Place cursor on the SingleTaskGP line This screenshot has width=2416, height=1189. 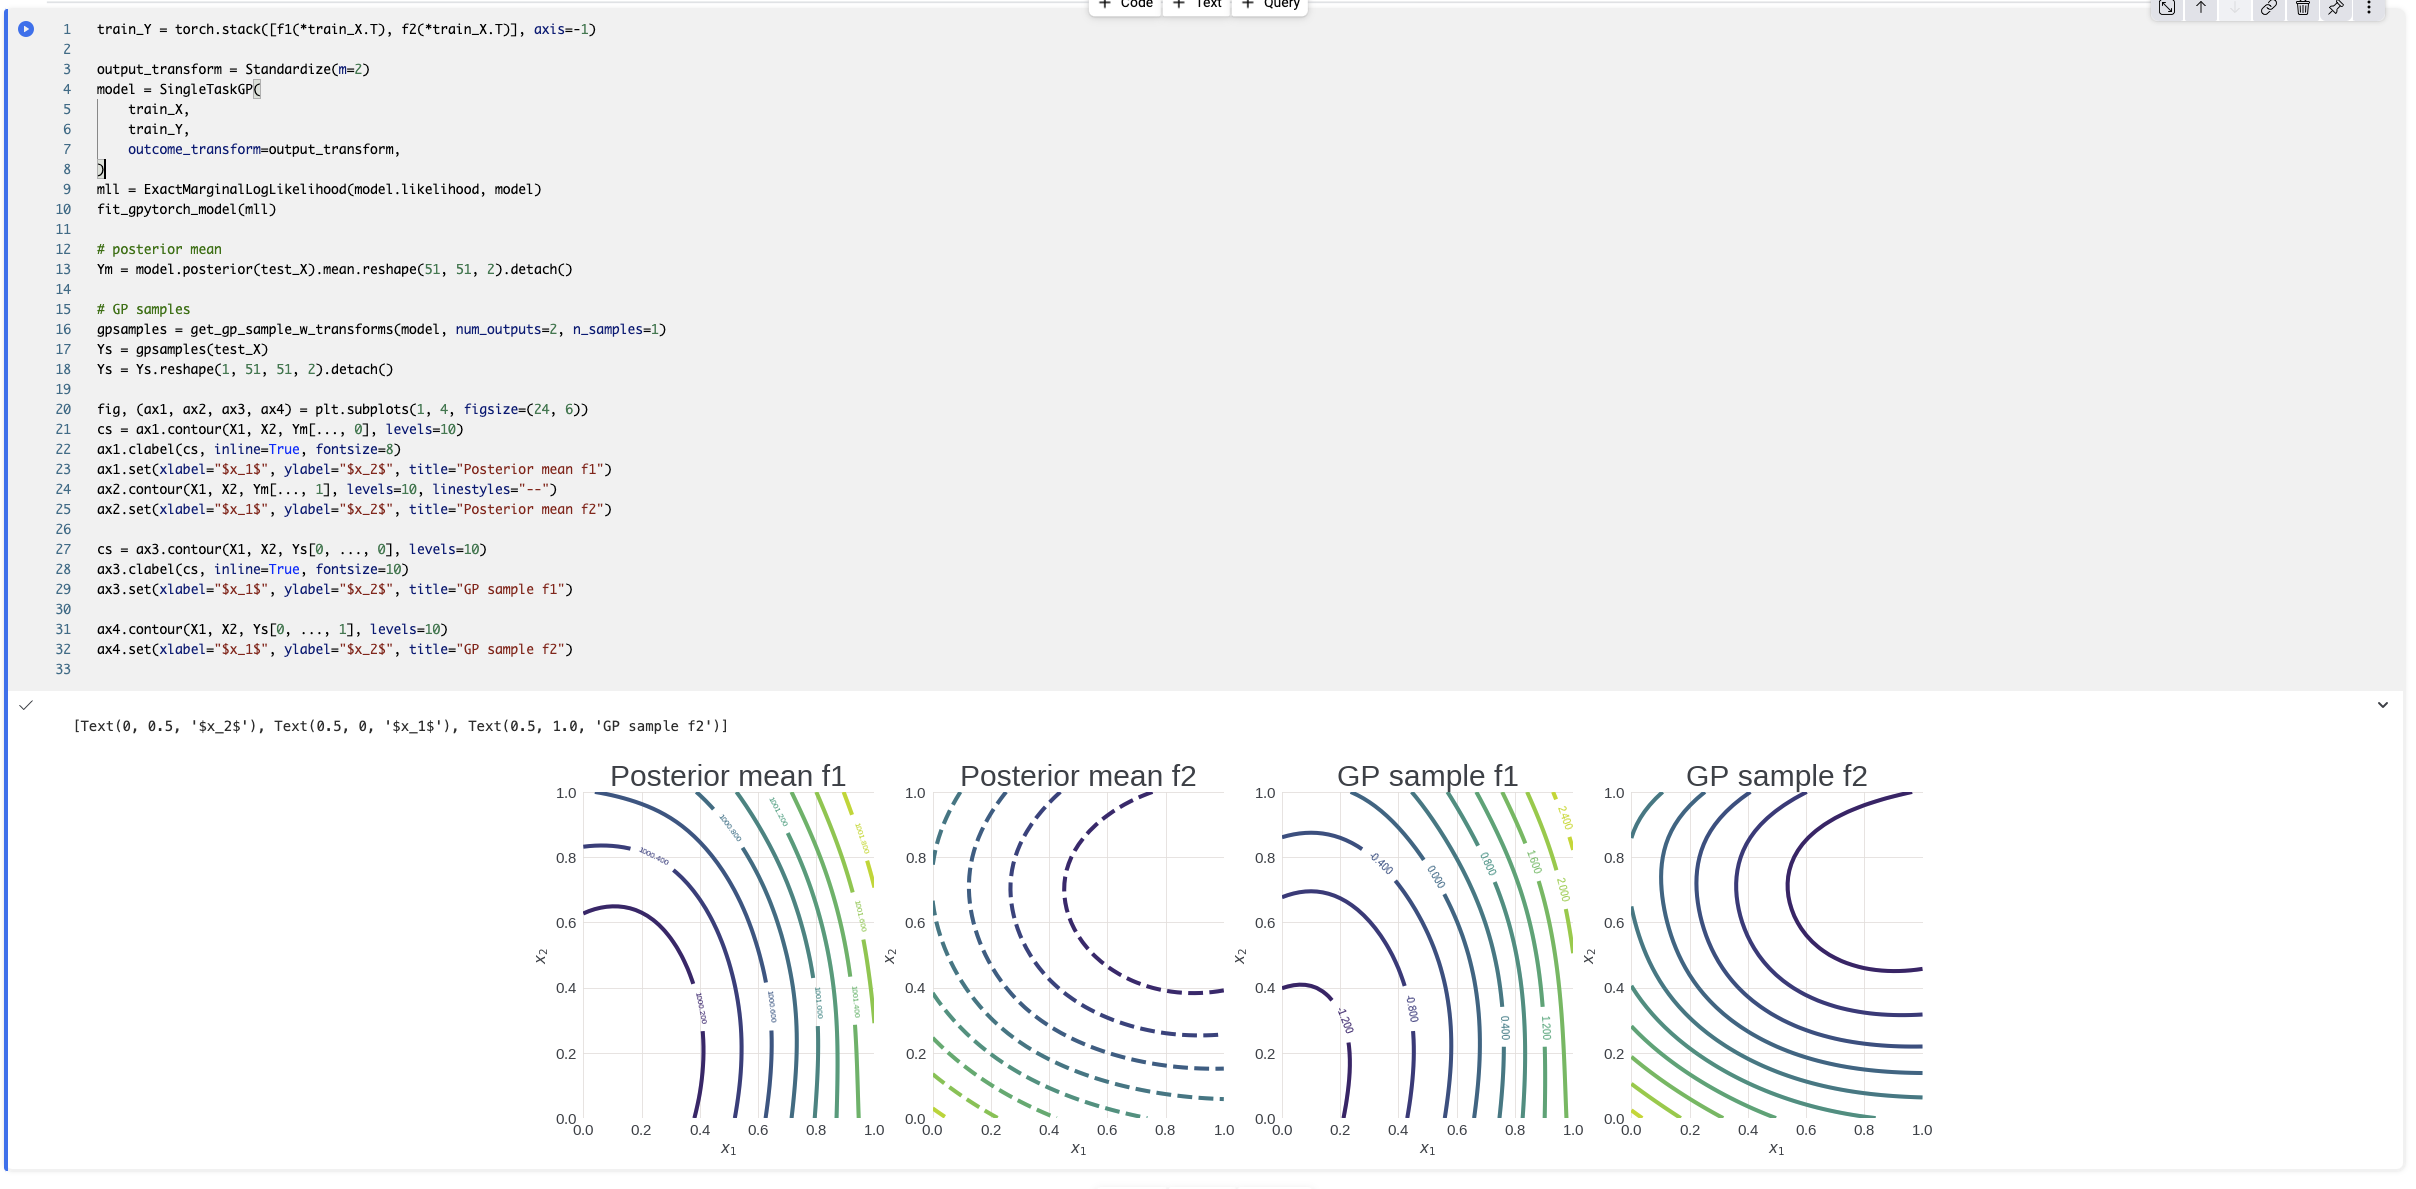pyautogui.click(x=178, y=89)
